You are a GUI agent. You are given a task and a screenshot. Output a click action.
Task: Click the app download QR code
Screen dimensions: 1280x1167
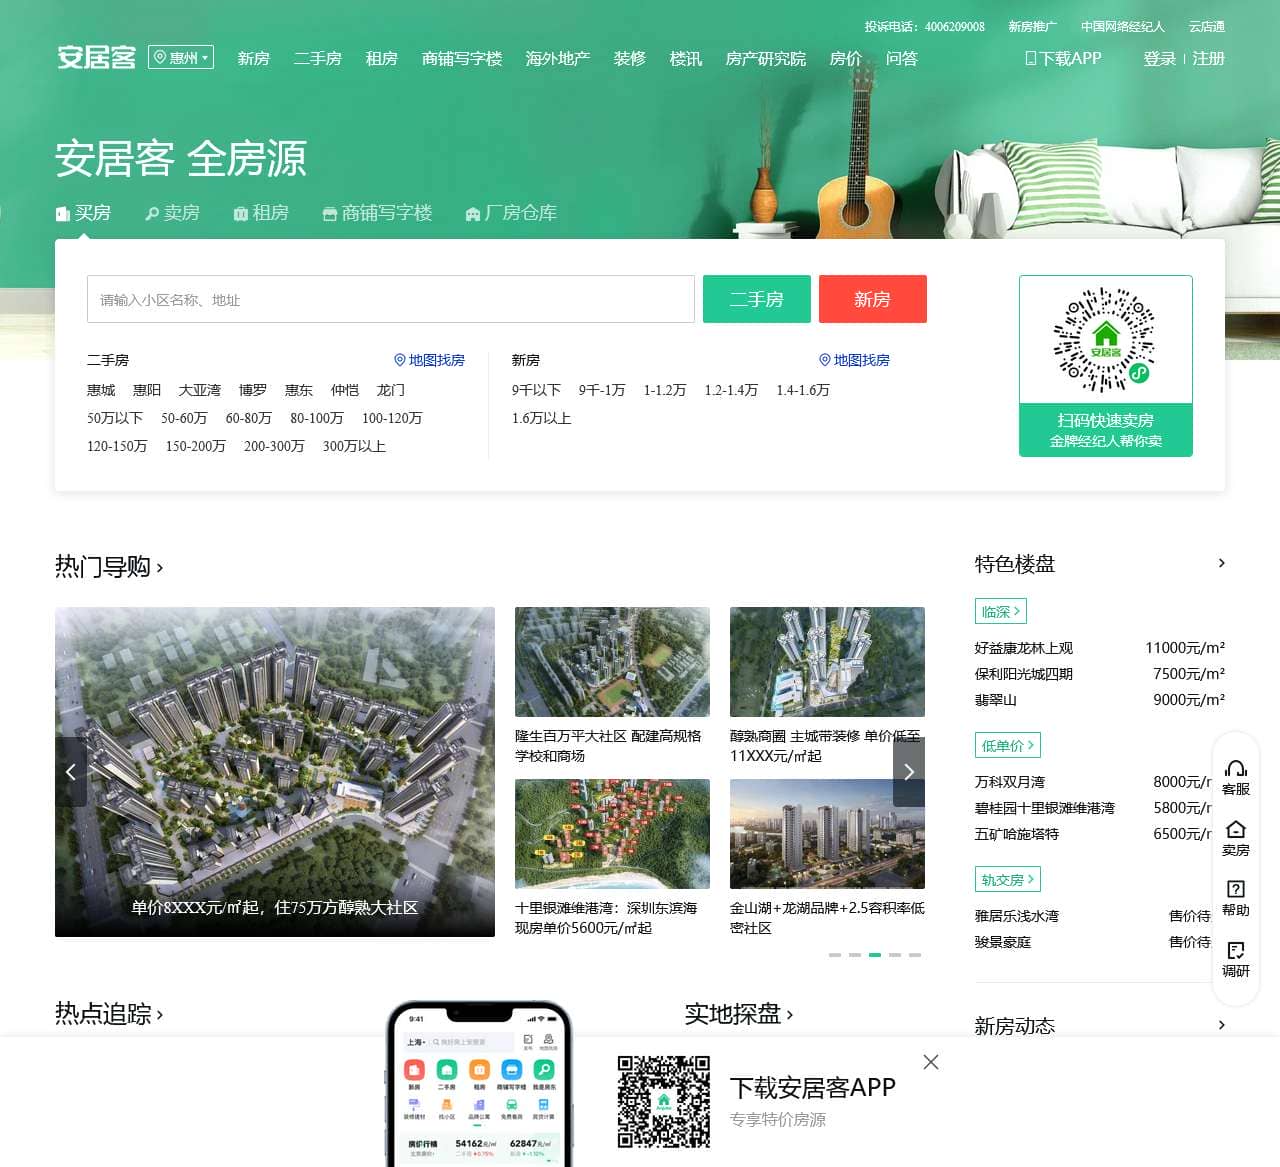coord(664,1101)
